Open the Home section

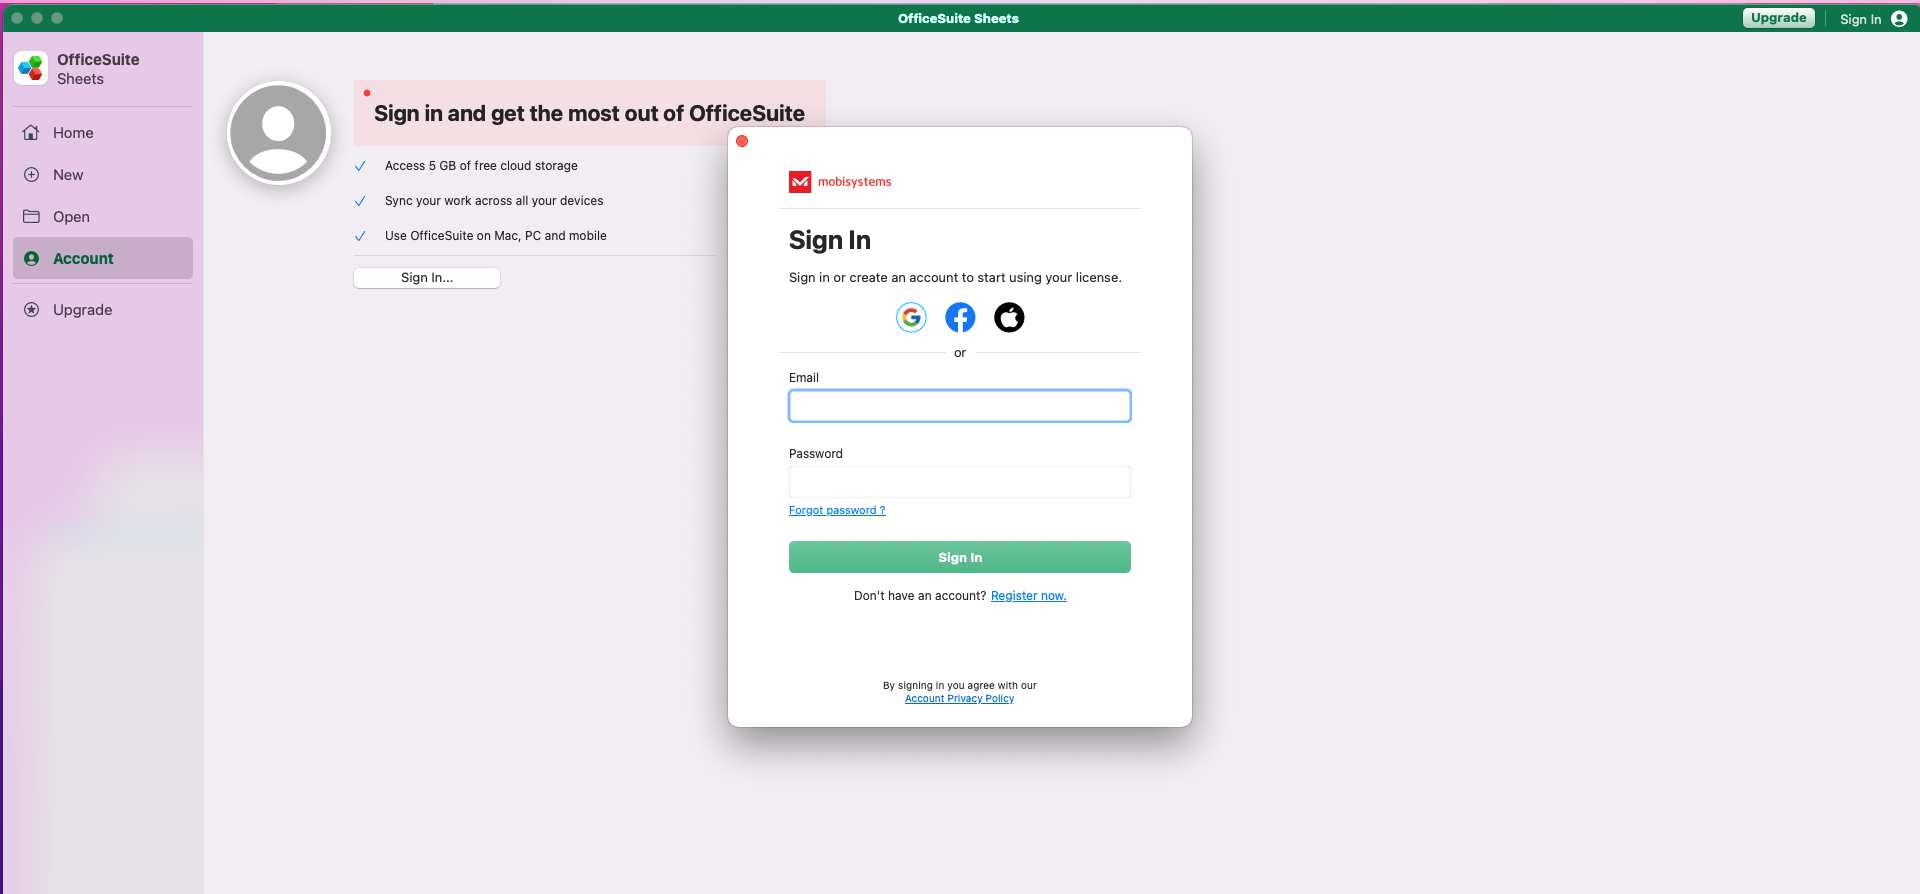[103, 133]
